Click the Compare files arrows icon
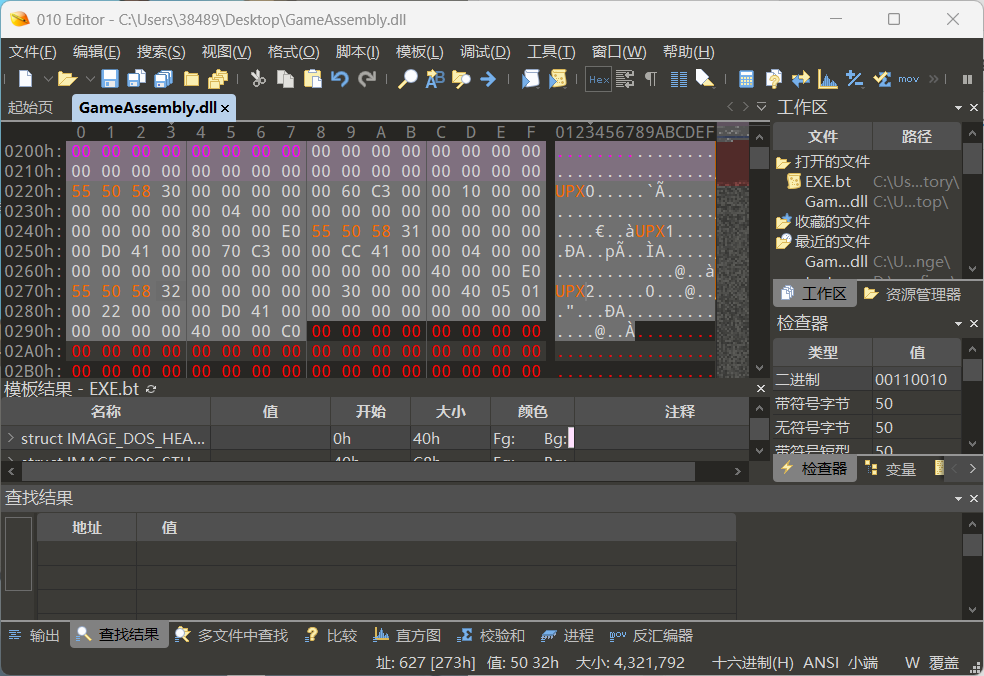The image size is (984, 676). [x=800, y=78]
